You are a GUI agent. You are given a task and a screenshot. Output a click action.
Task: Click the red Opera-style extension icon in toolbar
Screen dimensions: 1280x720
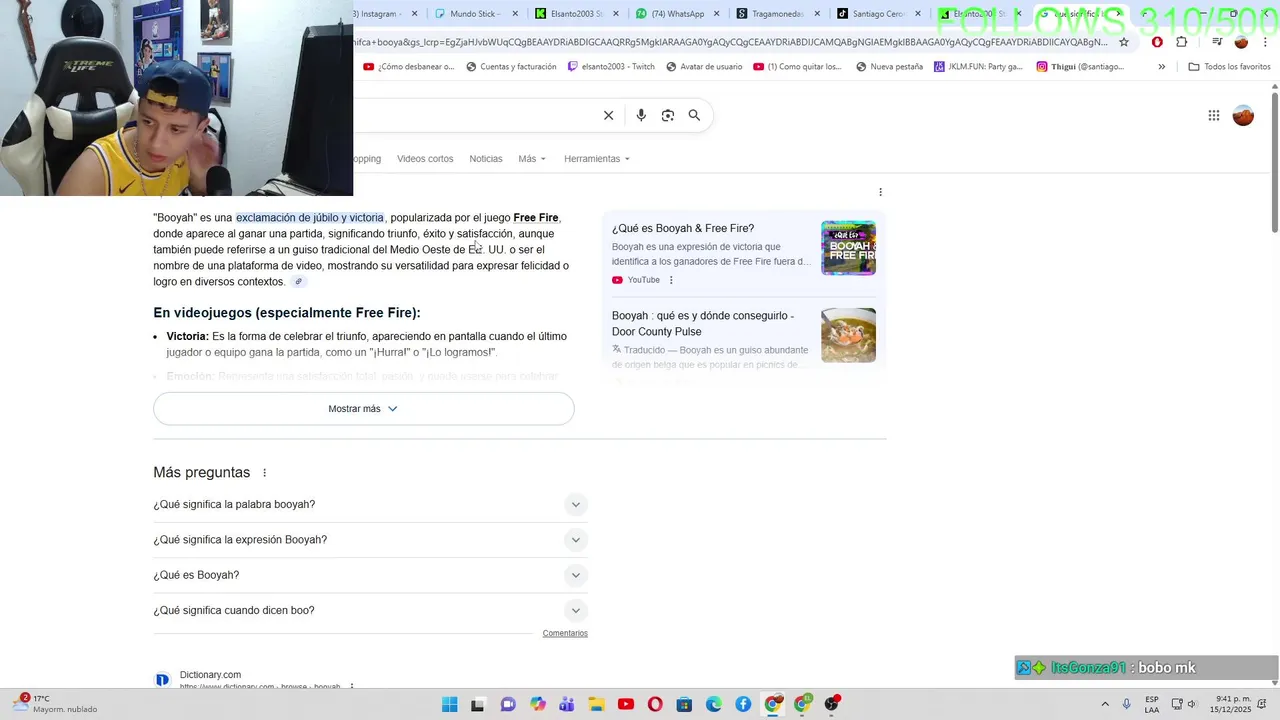coord(1157,42)
